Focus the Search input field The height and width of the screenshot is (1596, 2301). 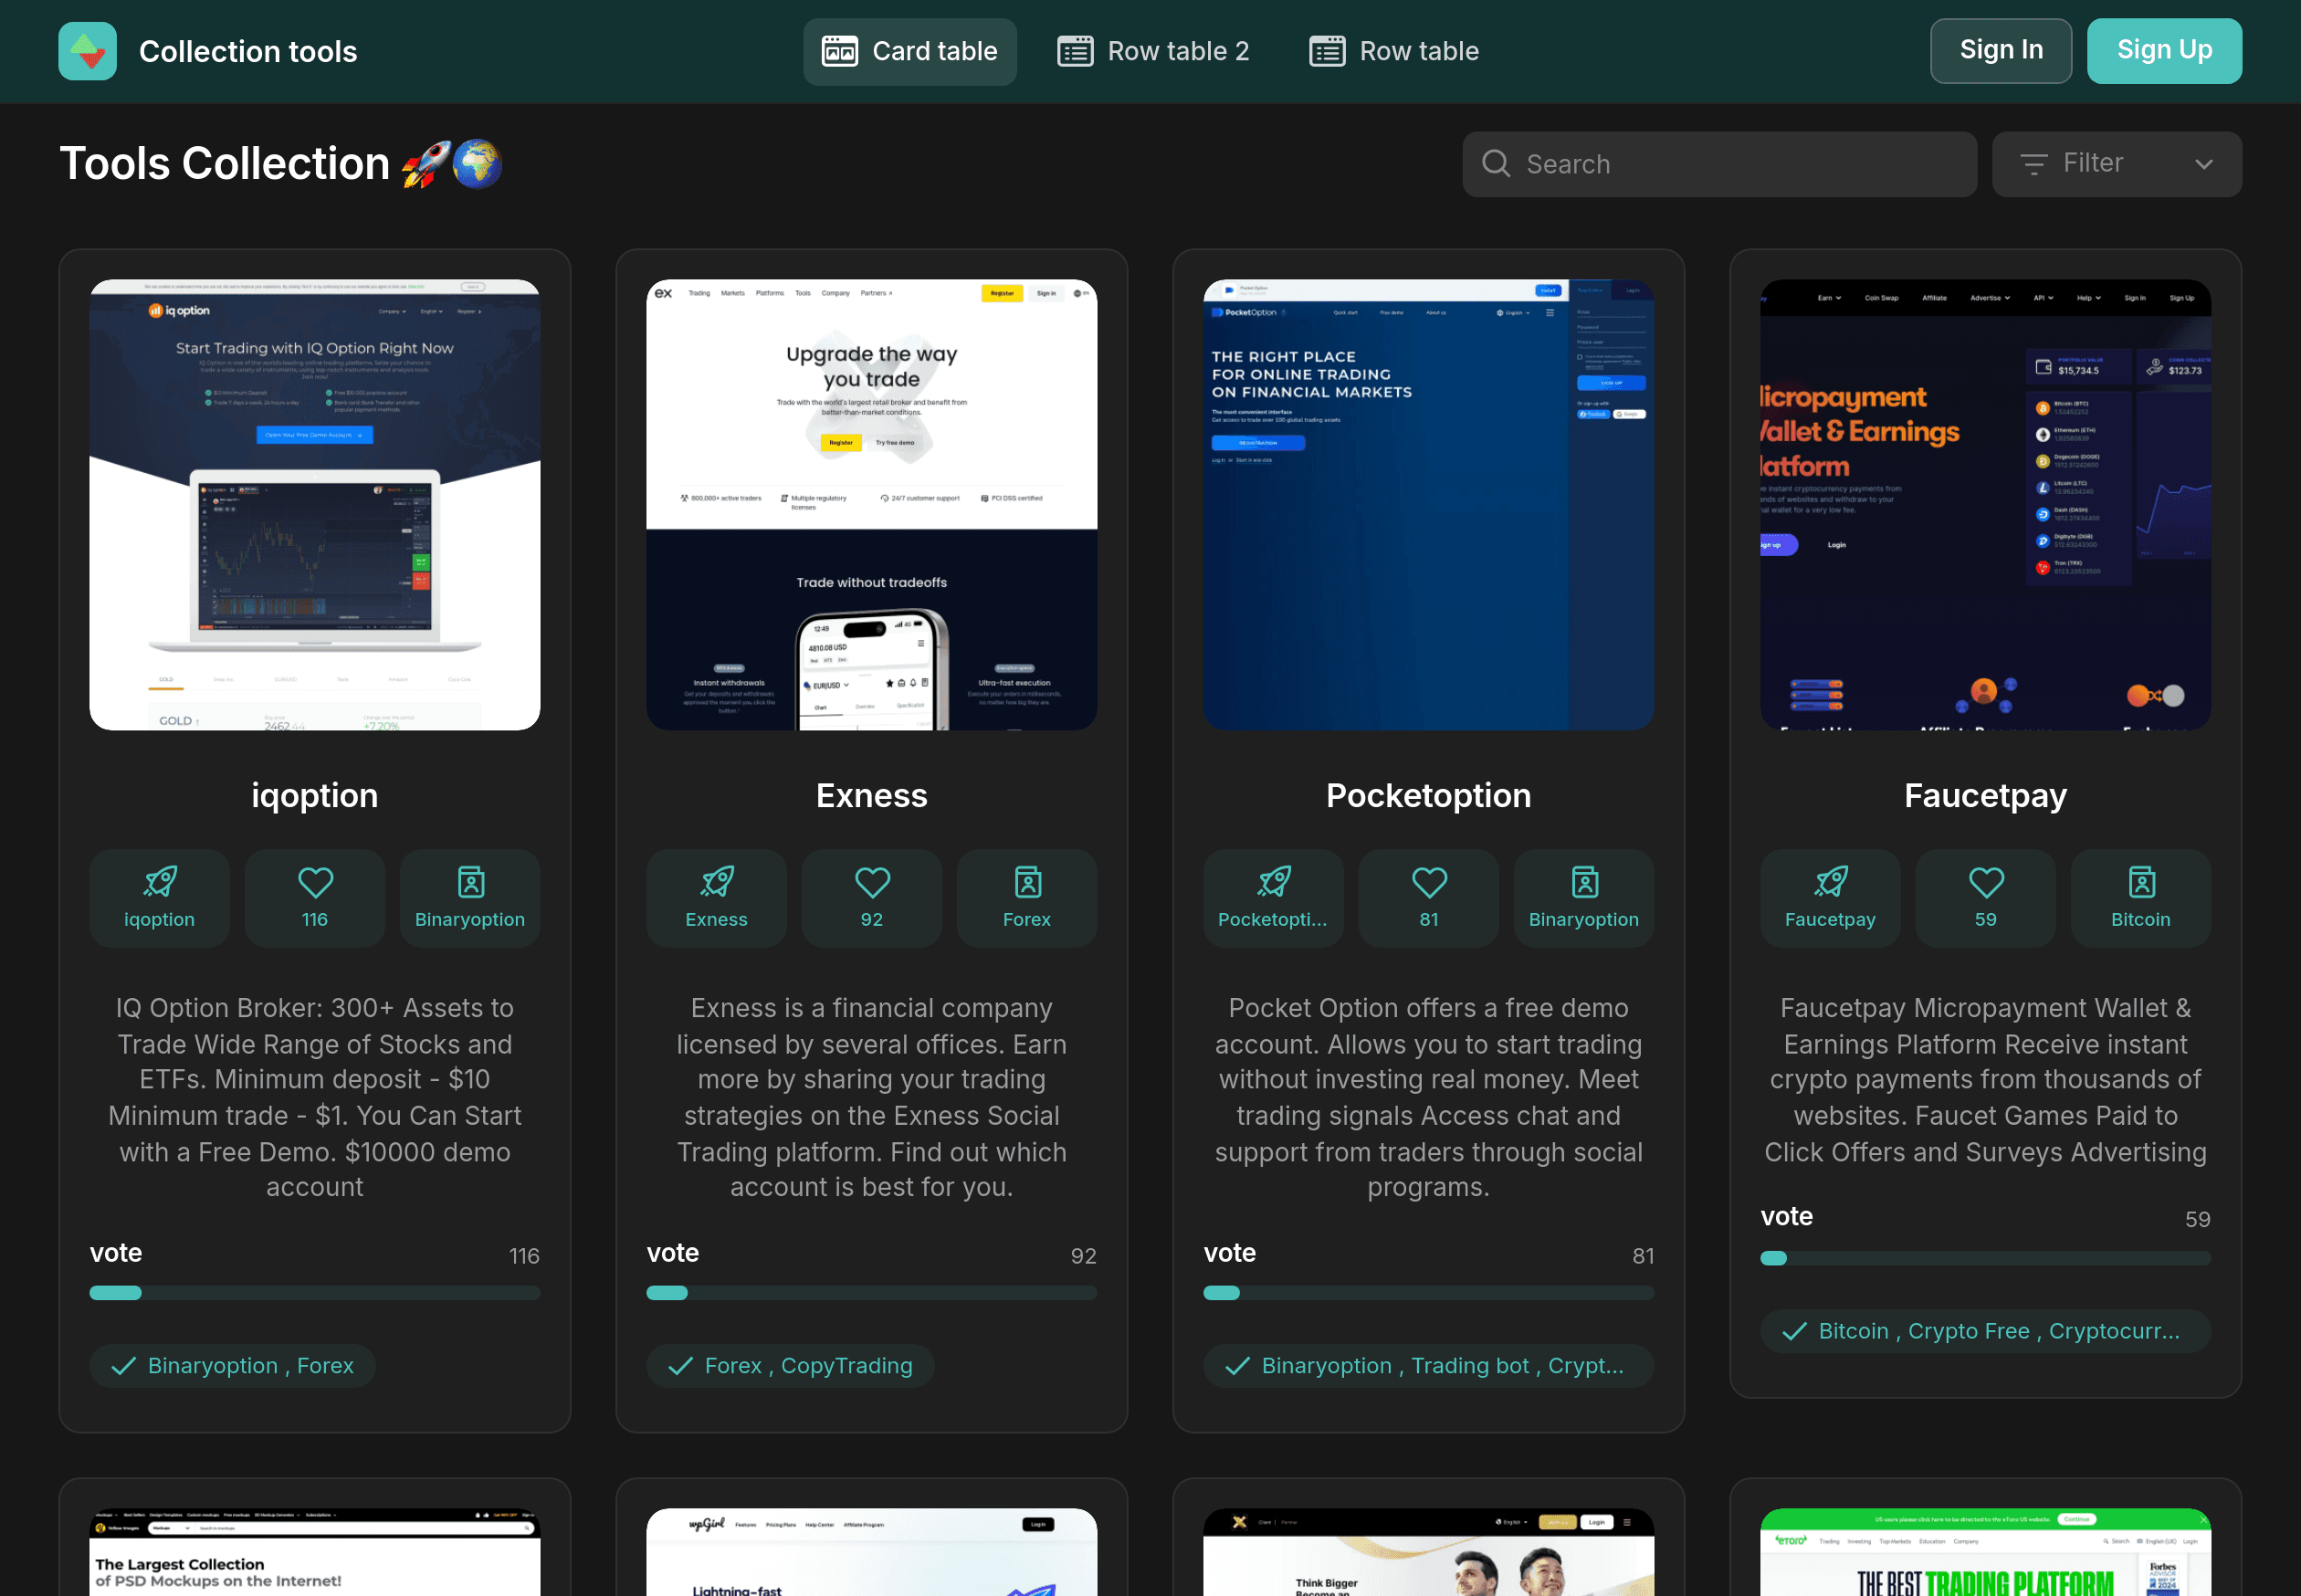tap(1719, 163)
